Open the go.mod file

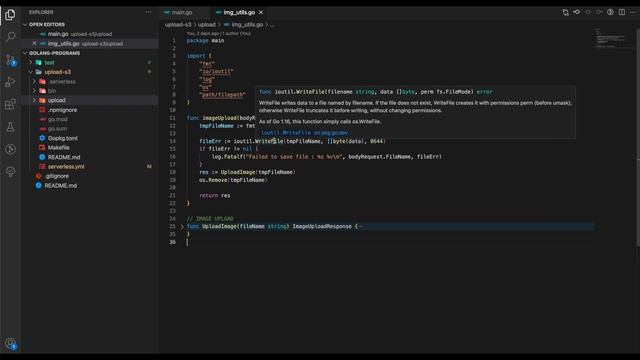click(x=58, y=119)
